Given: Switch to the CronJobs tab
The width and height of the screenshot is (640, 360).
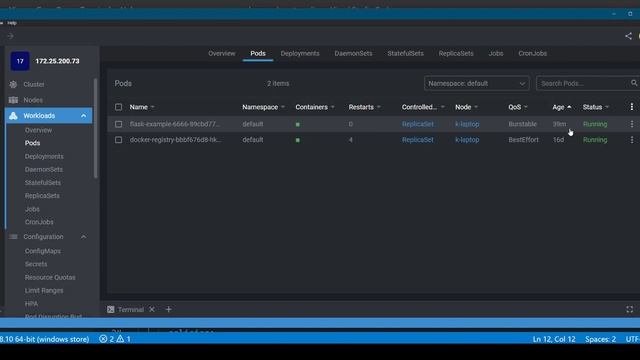Looking at the screenshot, I should 533,53.
